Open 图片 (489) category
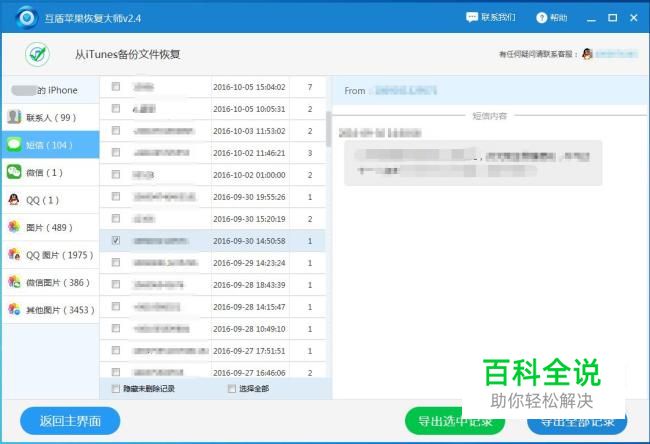 [x=51, y=227]
